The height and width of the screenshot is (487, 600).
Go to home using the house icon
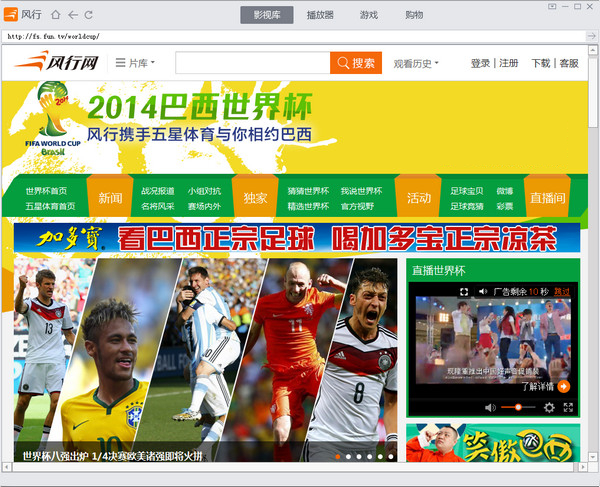(56, 15)
